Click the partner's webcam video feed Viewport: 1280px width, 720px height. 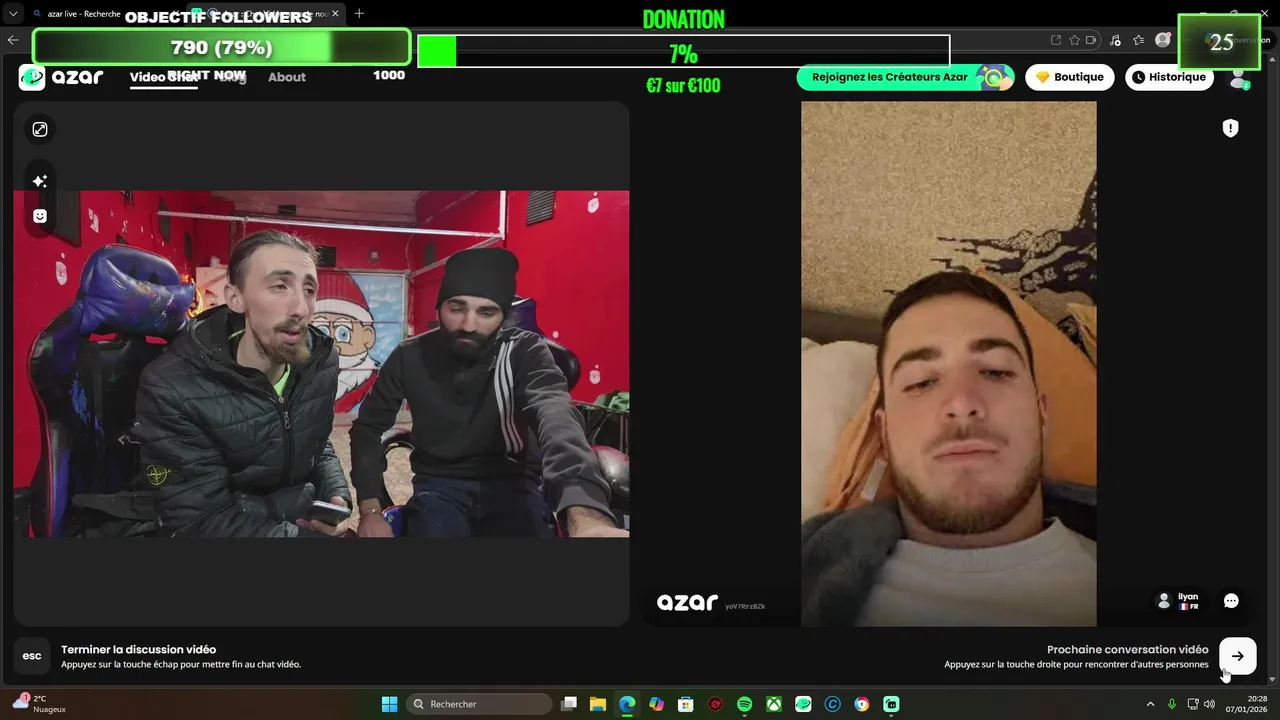click(948, 364)
